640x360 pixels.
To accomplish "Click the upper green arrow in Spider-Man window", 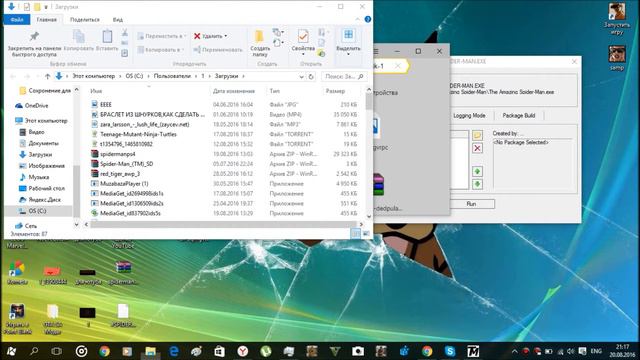I will pos(477,171).
